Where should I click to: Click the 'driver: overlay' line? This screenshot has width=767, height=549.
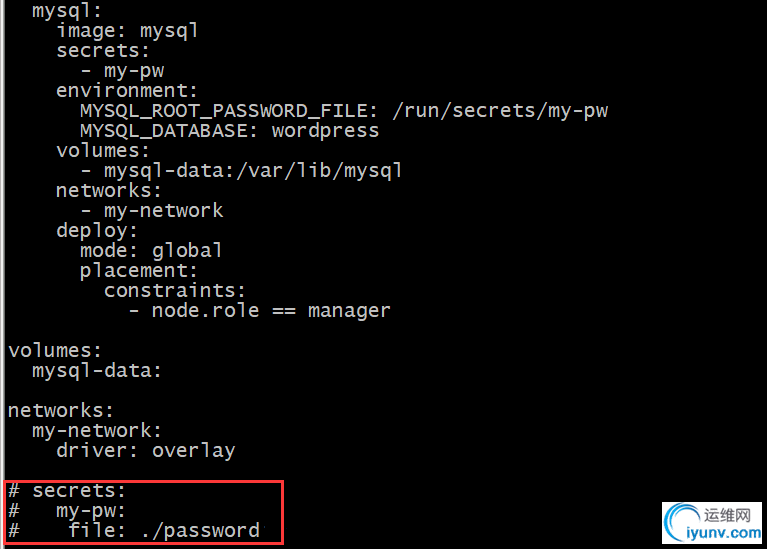(x=145, y=451)
